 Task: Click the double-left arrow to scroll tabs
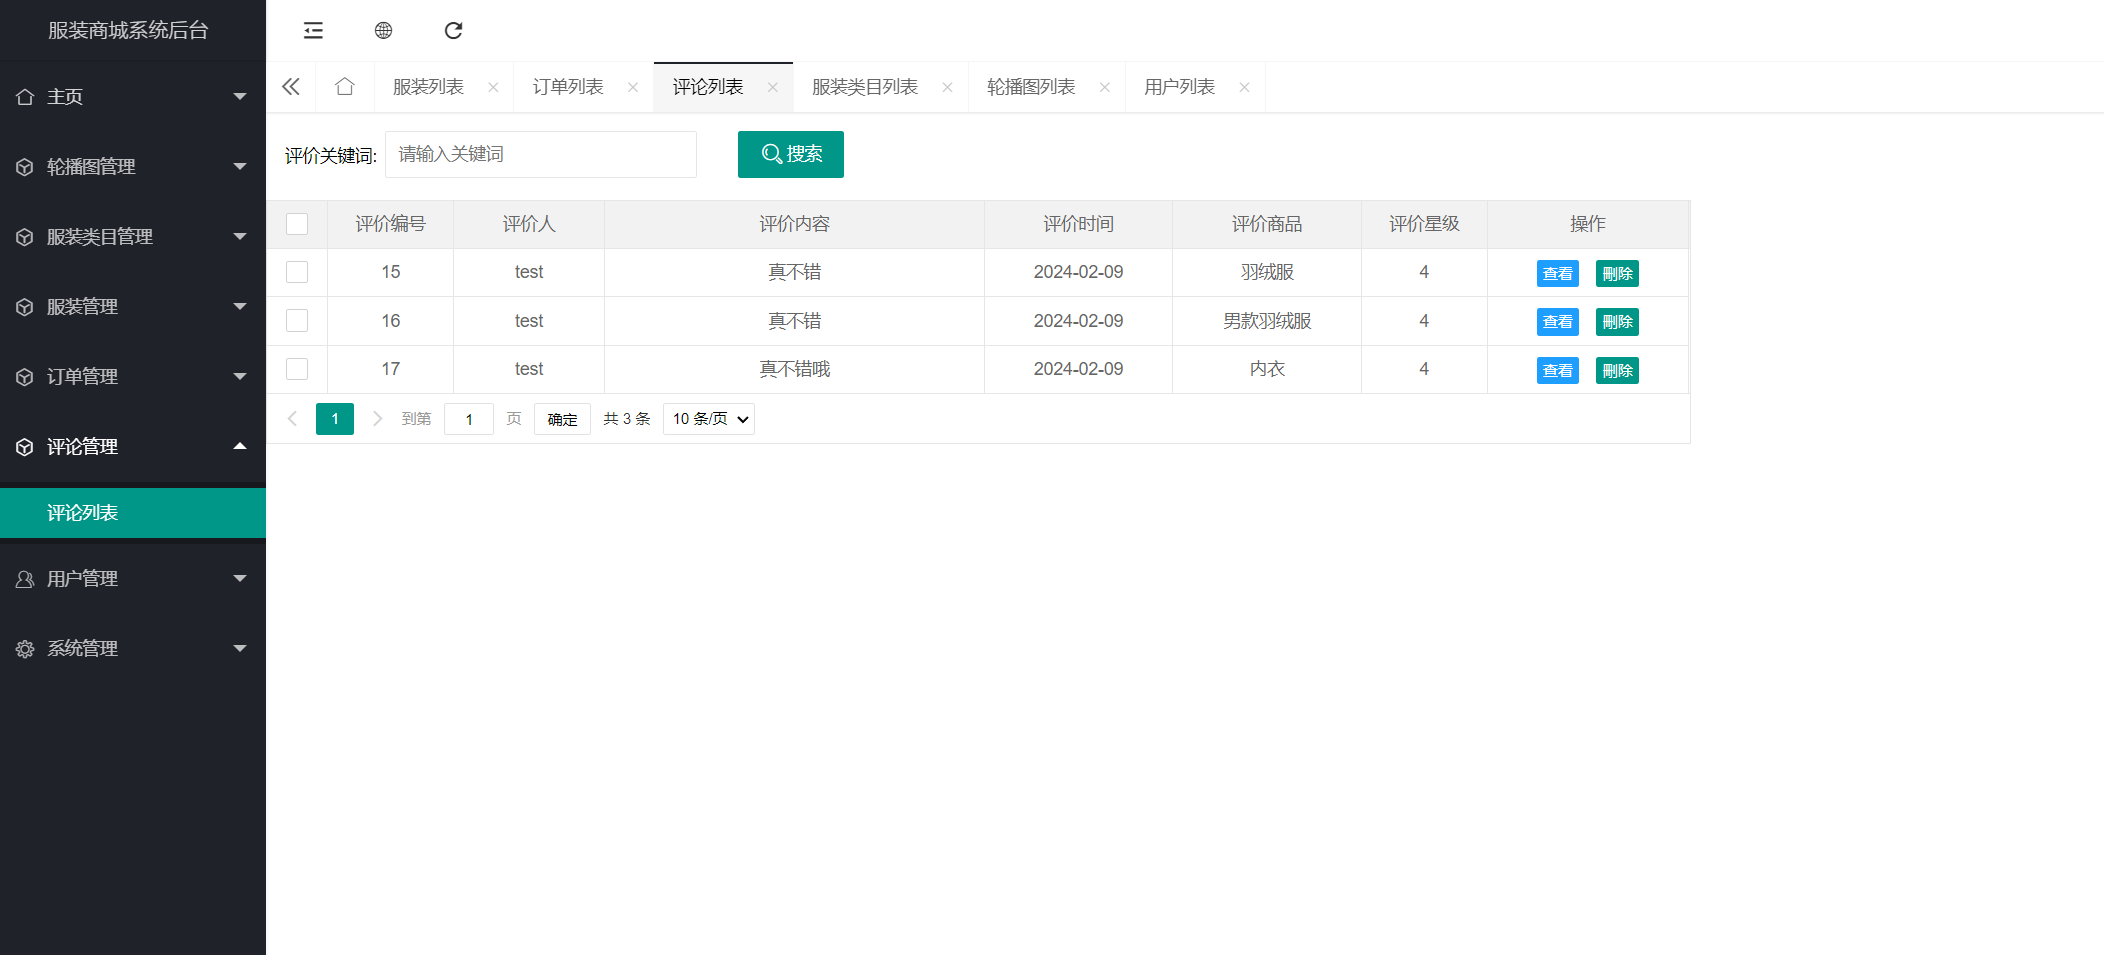[x=290, y=87]
